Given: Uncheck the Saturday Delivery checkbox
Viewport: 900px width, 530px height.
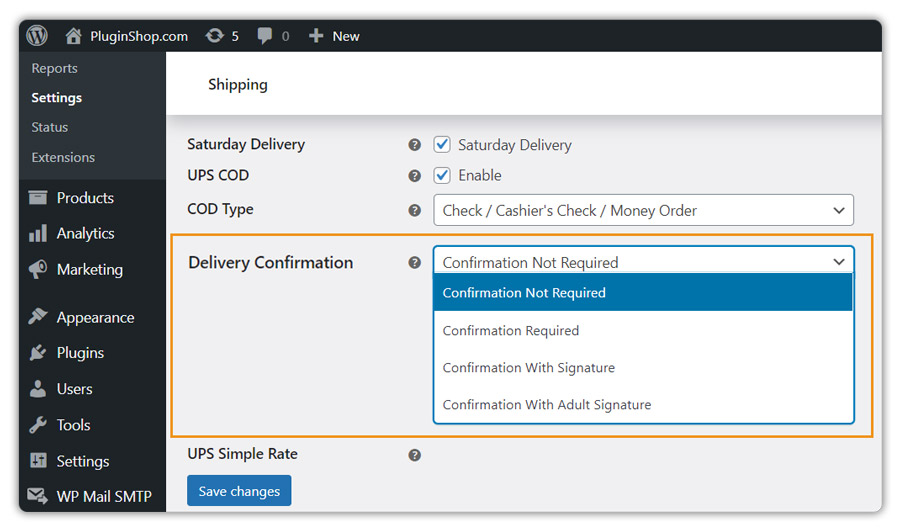Looking at the screenshot, I should tap(441, 145).
